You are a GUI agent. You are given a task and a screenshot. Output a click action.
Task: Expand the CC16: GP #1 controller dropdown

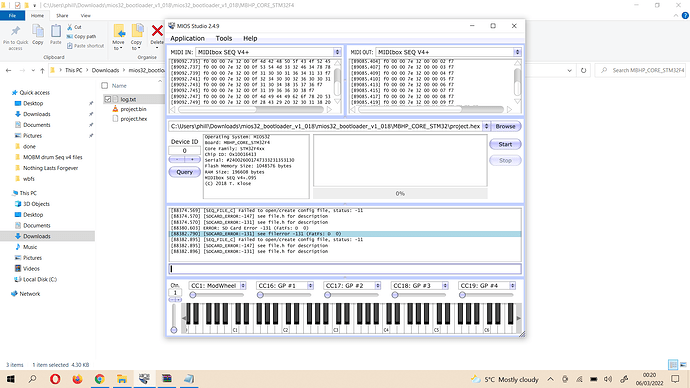(310, 286)
